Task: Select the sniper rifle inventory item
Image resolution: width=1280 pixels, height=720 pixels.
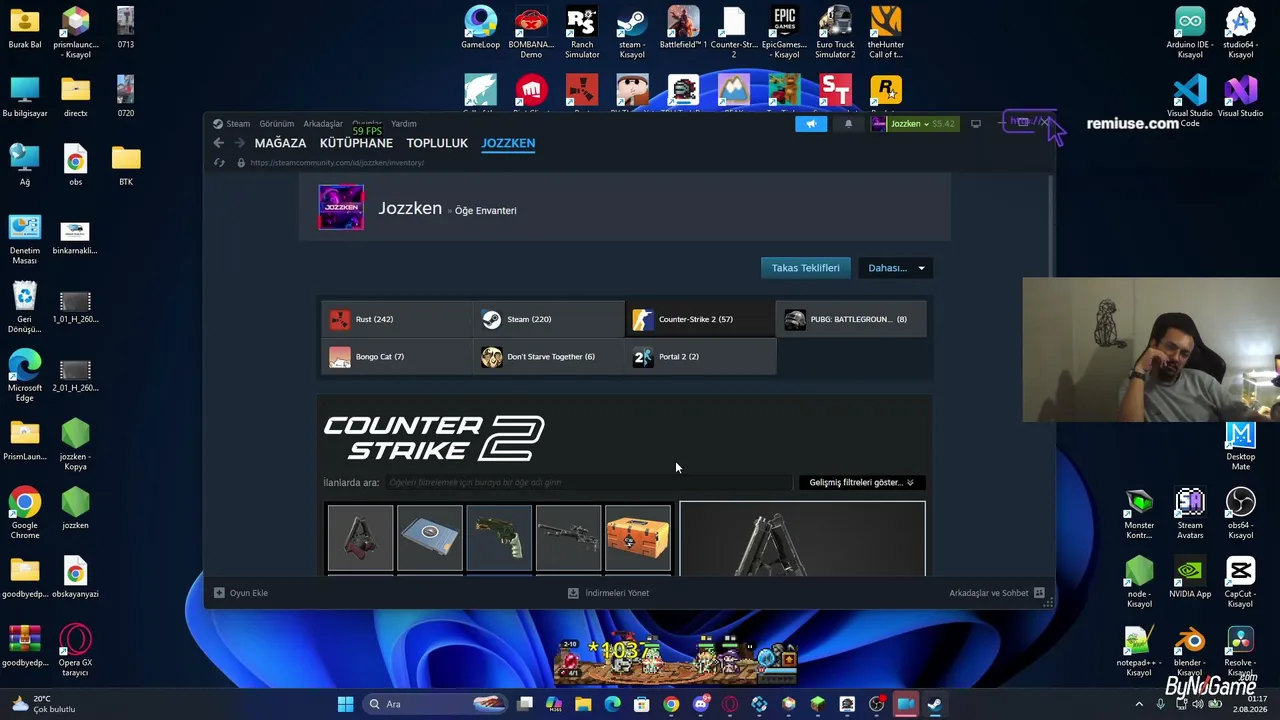Action: point(569,538)
